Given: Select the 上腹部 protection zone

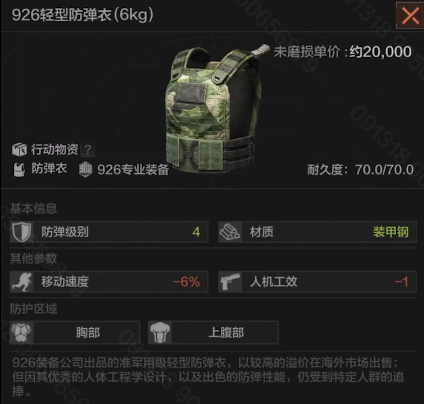Looking at the screenshot, I should pos(213,332).
